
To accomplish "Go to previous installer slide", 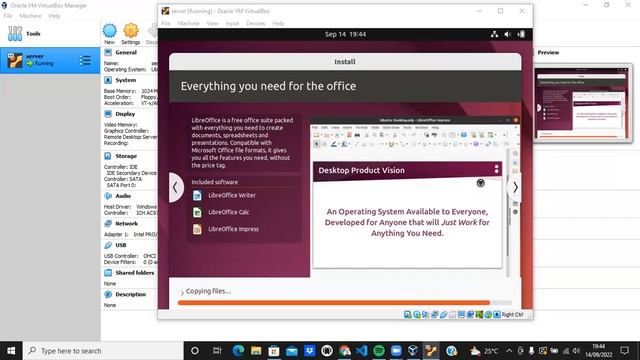I will (x=176, y=187).
